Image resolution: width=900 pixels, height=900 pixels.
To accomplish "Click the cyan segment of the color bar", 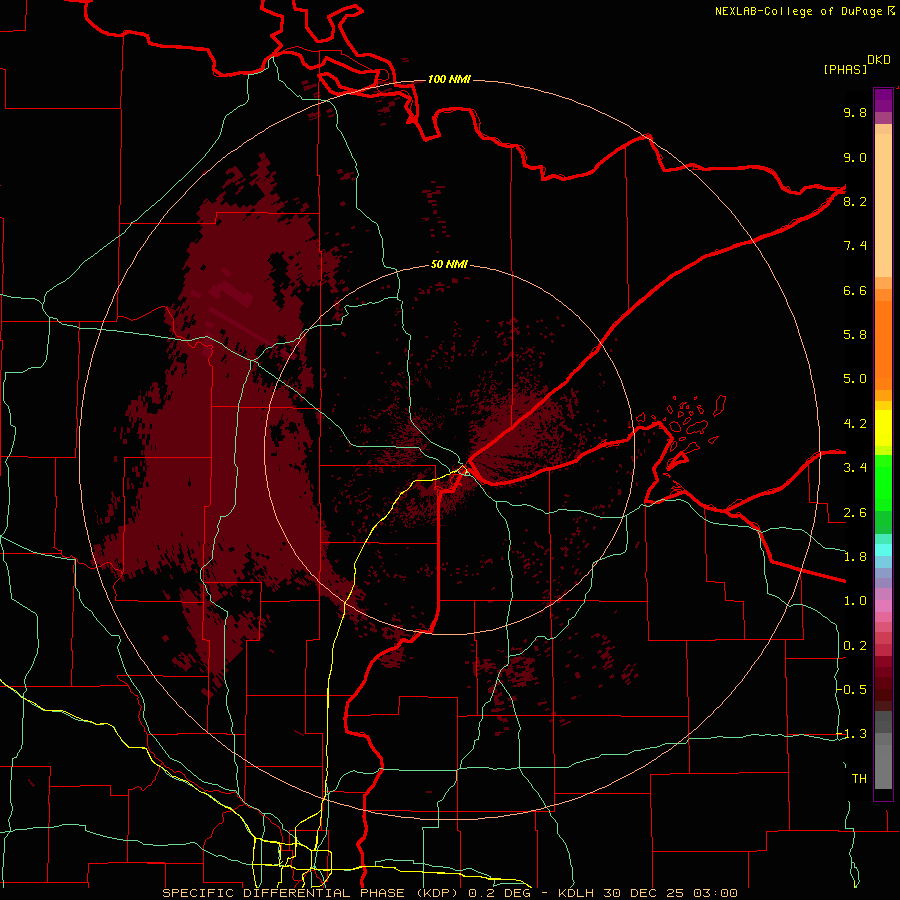I will pos(883,550).
